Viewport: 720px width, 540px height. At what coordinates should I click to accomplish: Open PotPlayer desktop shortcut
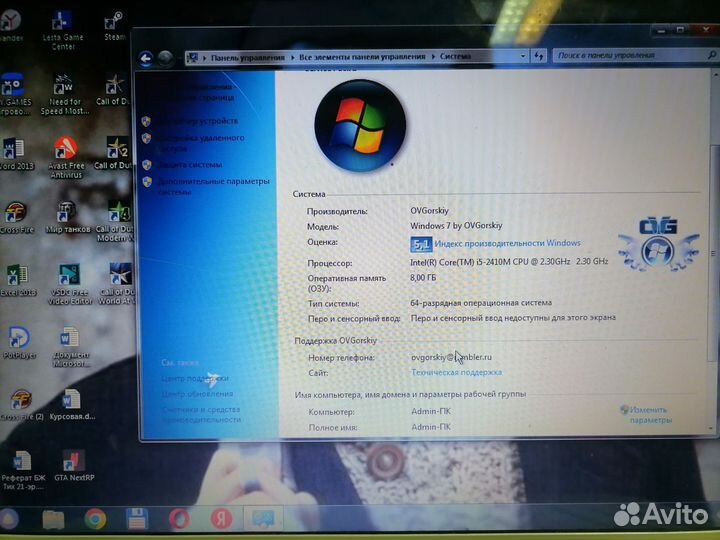[18, 340]
